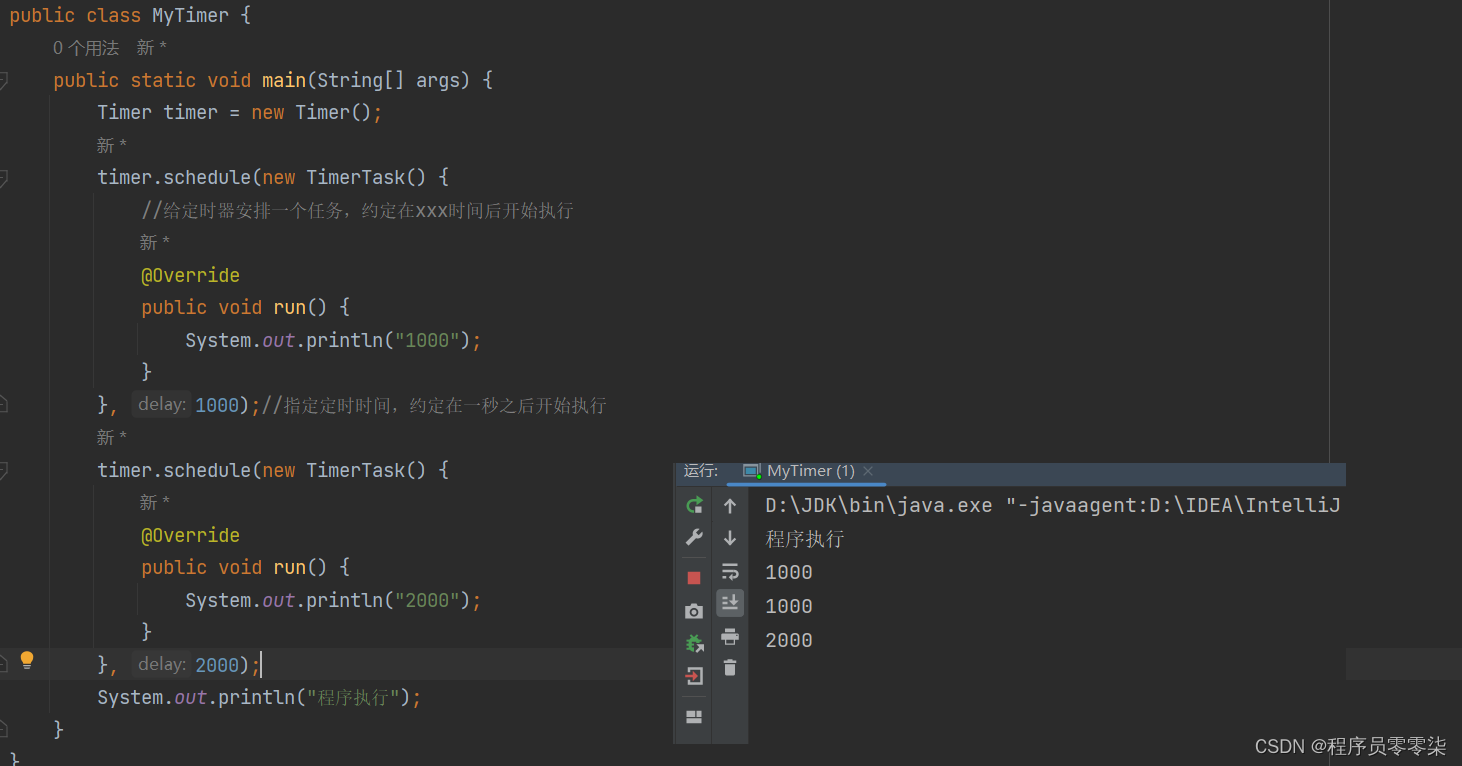Viewport: 1462px width, 766px height.
Task: Collapse the first timer.schedule fold marker
Action: [x=4, y=178]
